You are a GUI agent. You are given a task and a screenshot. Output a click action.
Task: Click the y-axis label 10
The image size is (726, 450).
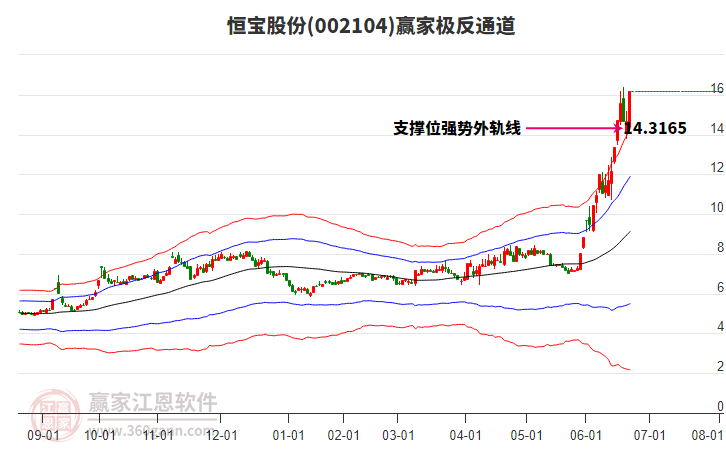pyautogui.click(x=717, y=207)
